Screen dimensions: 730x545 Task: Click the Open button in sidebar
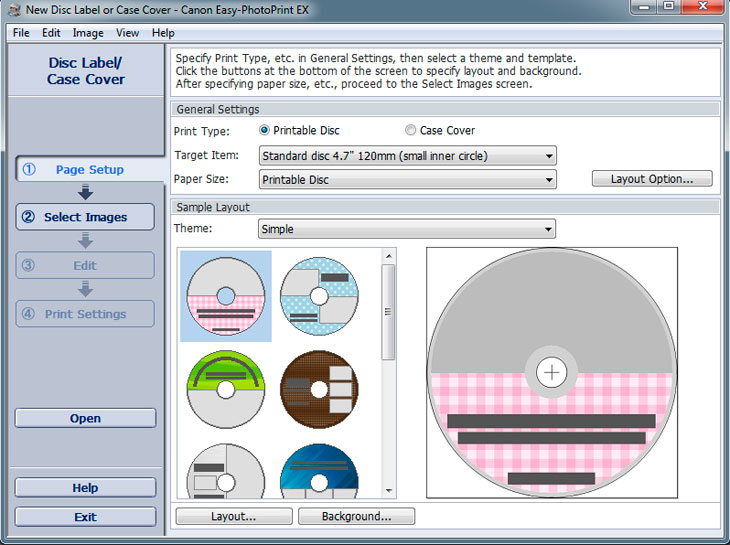pos(85,418)
